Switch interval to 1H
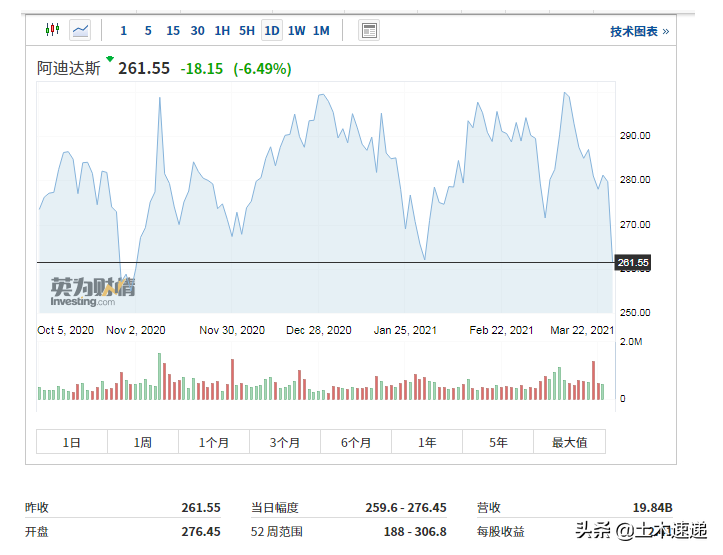The height and width of the screenshot is (555, 723). click(x=222, y=30)
